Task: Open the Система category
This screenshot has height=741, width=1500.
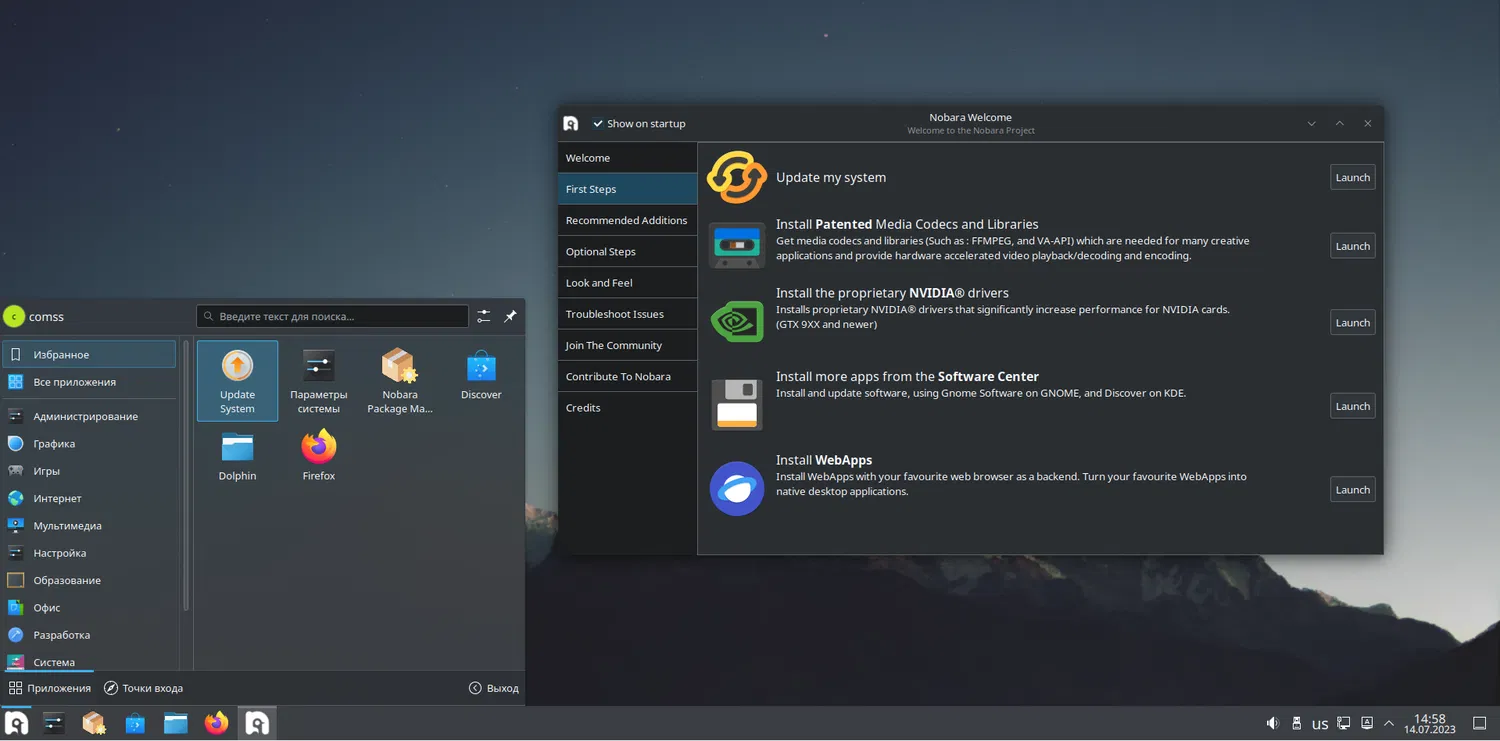Action: tap(89, 661)
